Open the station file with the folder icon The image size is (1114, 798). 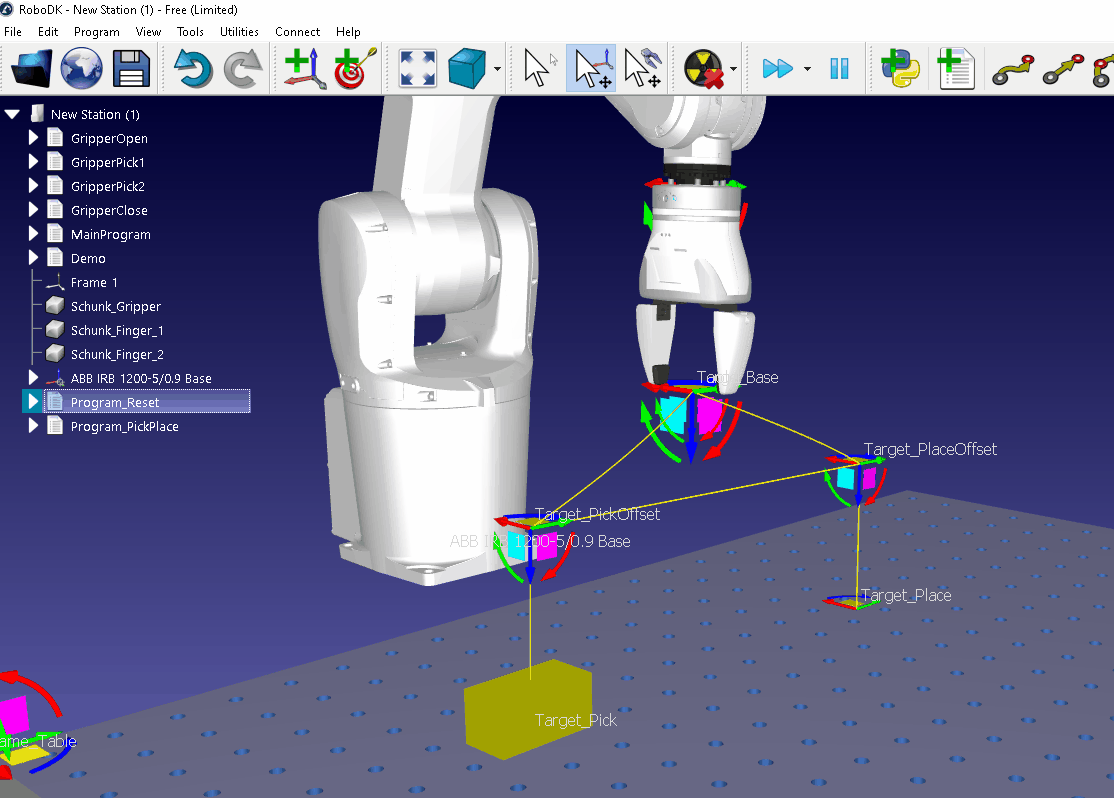(x=31, y=68)
